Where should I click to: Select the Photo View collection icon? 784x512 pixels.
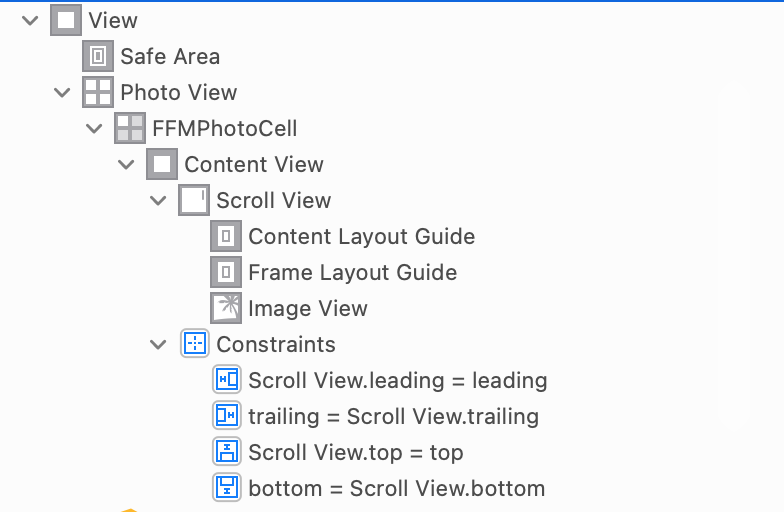[98, 92]
